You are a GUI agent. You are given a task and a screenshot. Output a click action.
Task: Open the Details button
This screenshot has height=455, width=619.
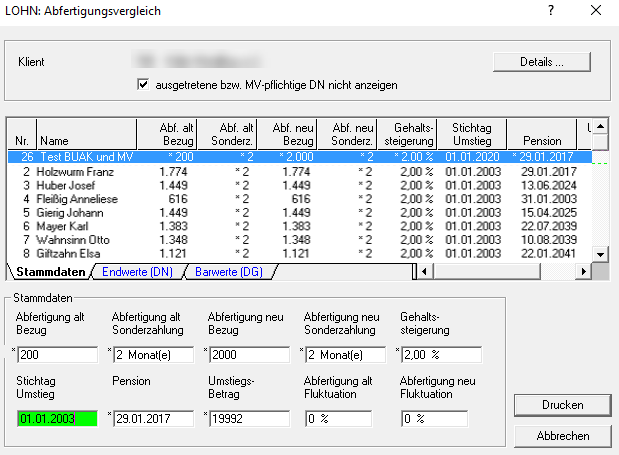point(542,62)
